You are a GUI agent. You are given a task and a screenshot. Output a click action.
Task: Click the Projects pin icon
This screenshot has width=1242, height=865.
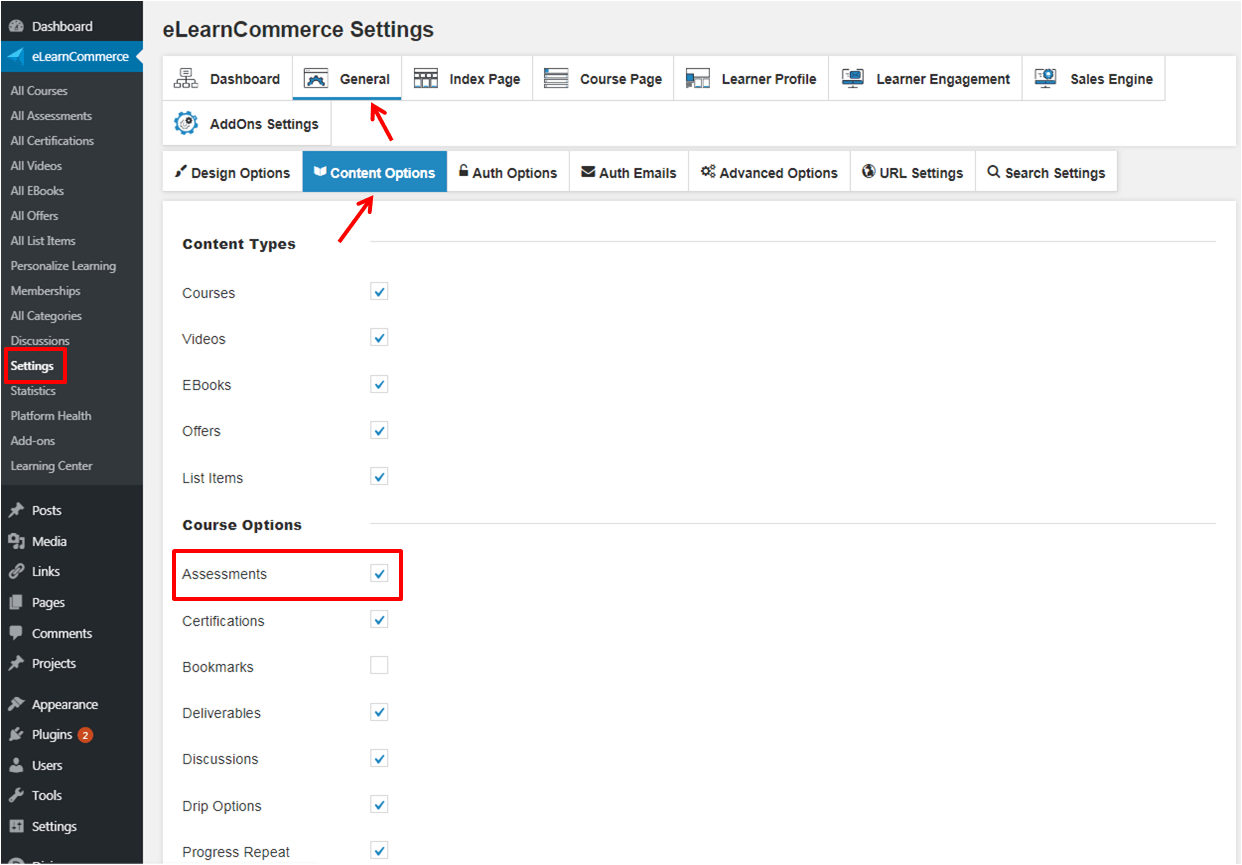pyautogui.click(x=16, y=663)
